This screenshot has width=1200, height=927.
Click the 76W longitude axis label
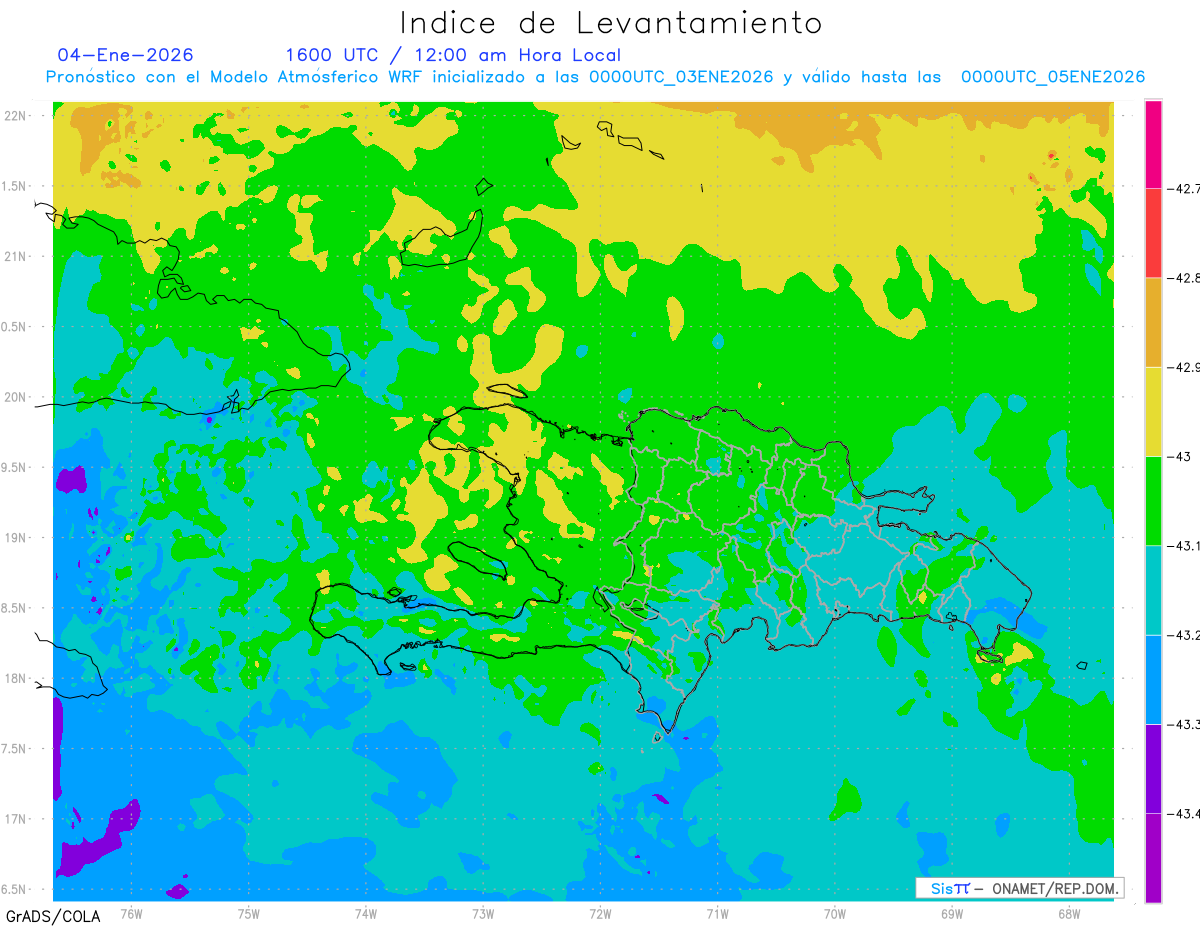pyautogui.click(x=131, y=913)
